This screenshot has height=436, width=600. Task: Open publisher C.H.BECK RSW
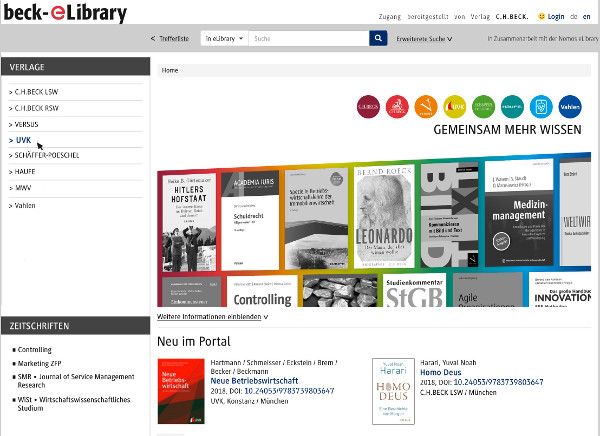pyautogui.click(x=36, y=108)
